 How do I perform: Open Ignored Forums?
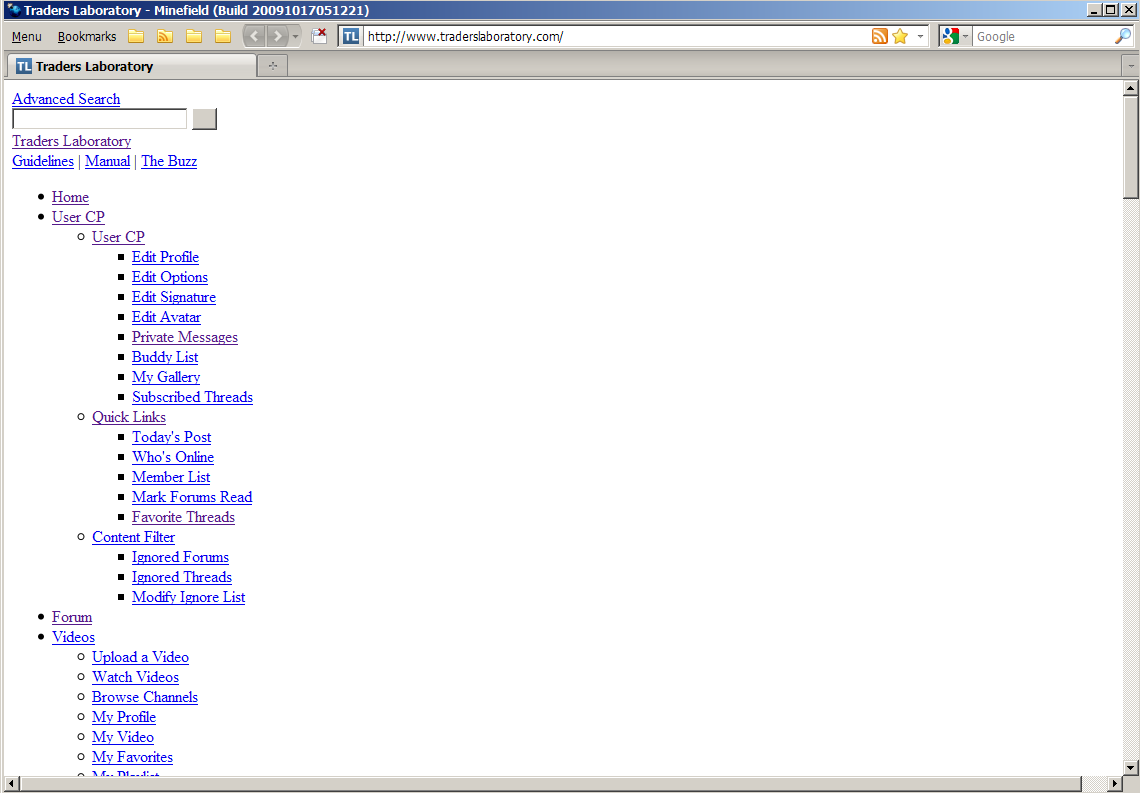180,557
